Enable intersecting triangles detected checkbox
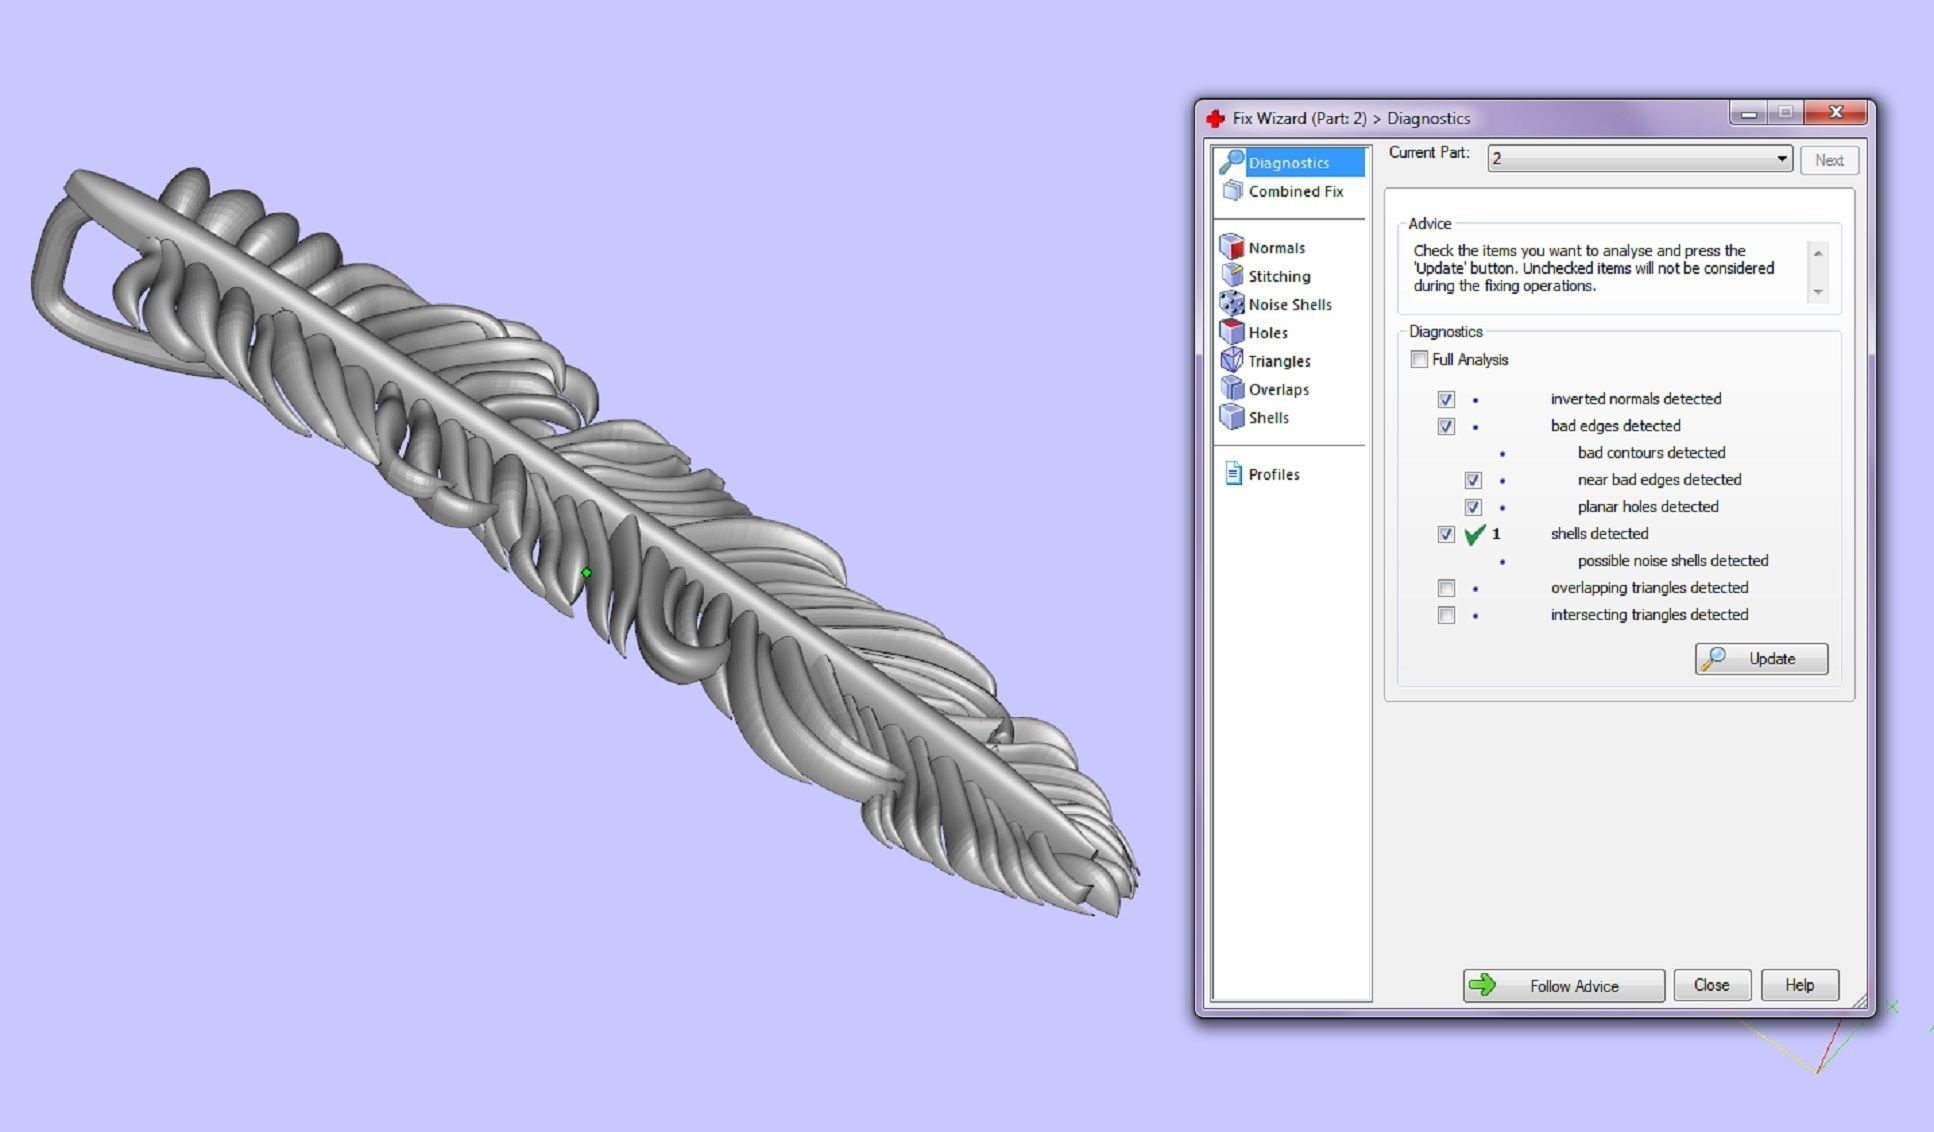The image size is (1934, 1132). click(1446, 615)
